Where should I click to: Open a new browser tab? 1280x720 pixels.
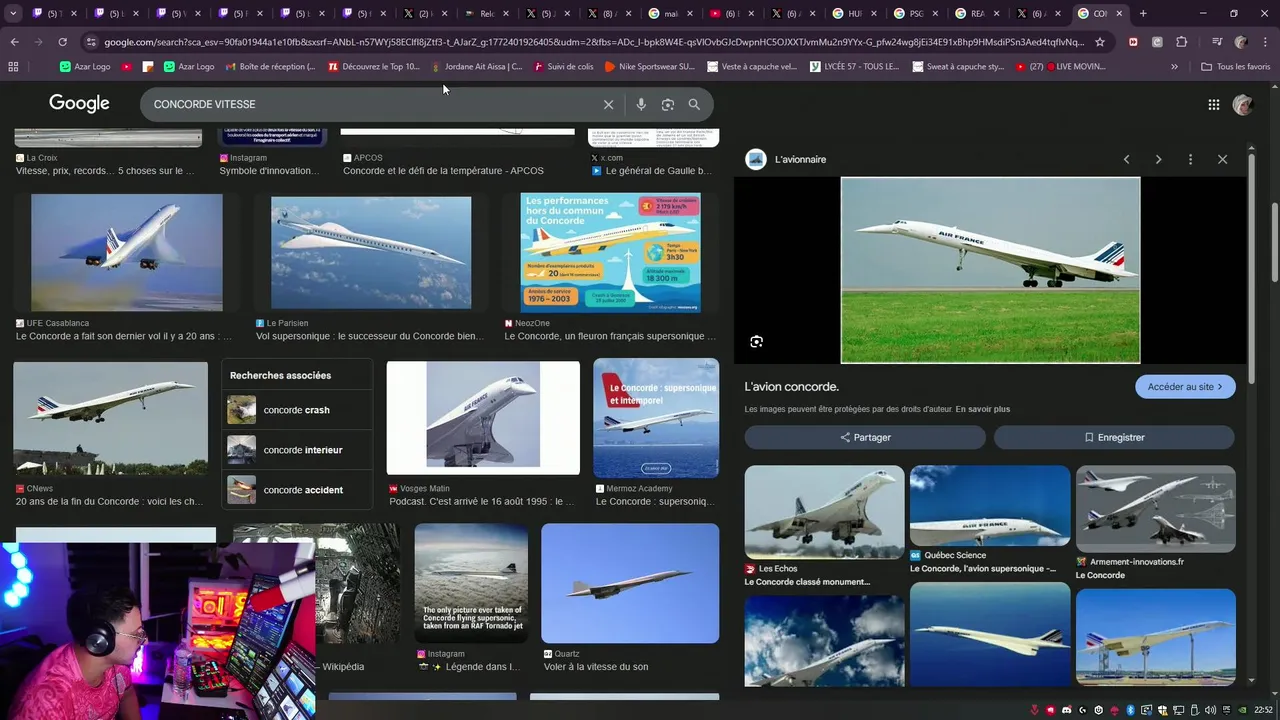(1143, 13)
